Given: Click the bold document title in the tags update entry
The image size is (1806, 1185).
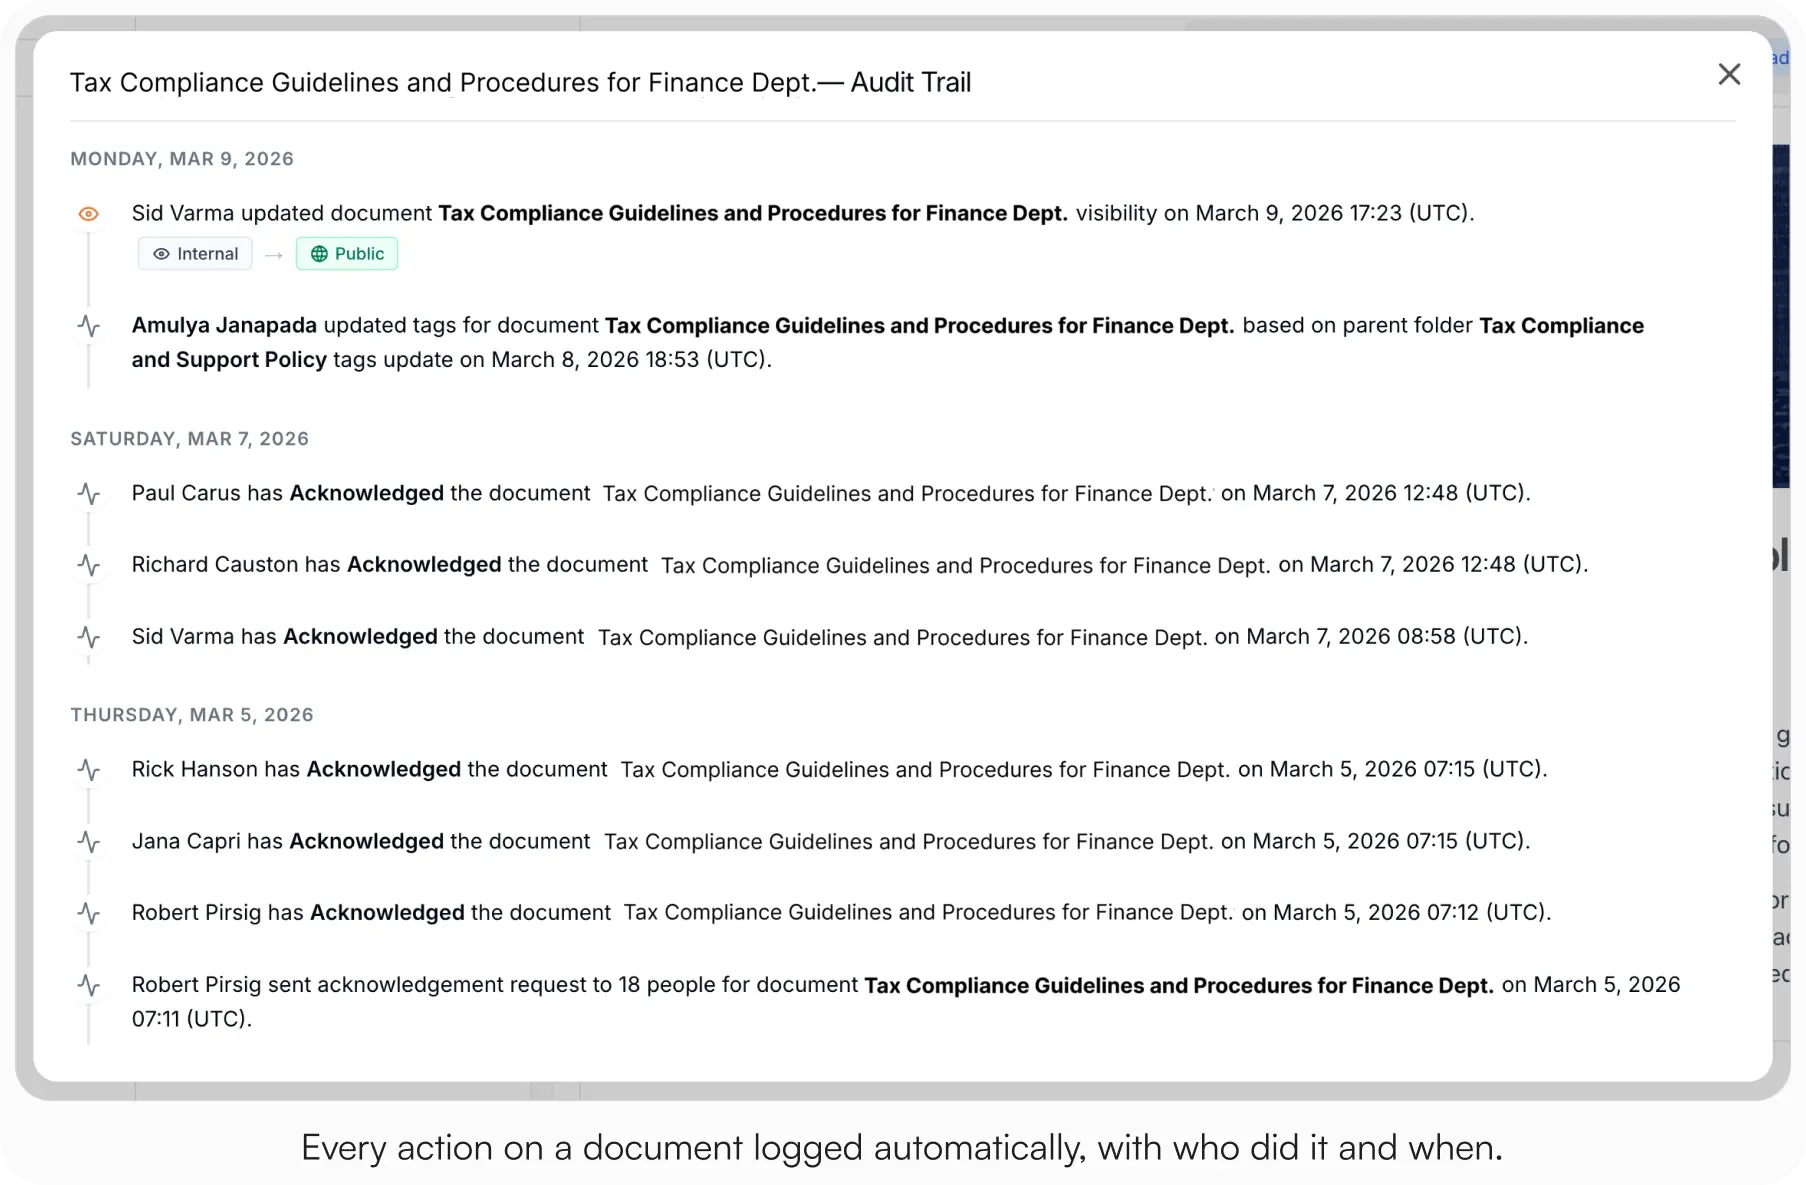Looking at the screenshot, I should click(x=920, y=325).
